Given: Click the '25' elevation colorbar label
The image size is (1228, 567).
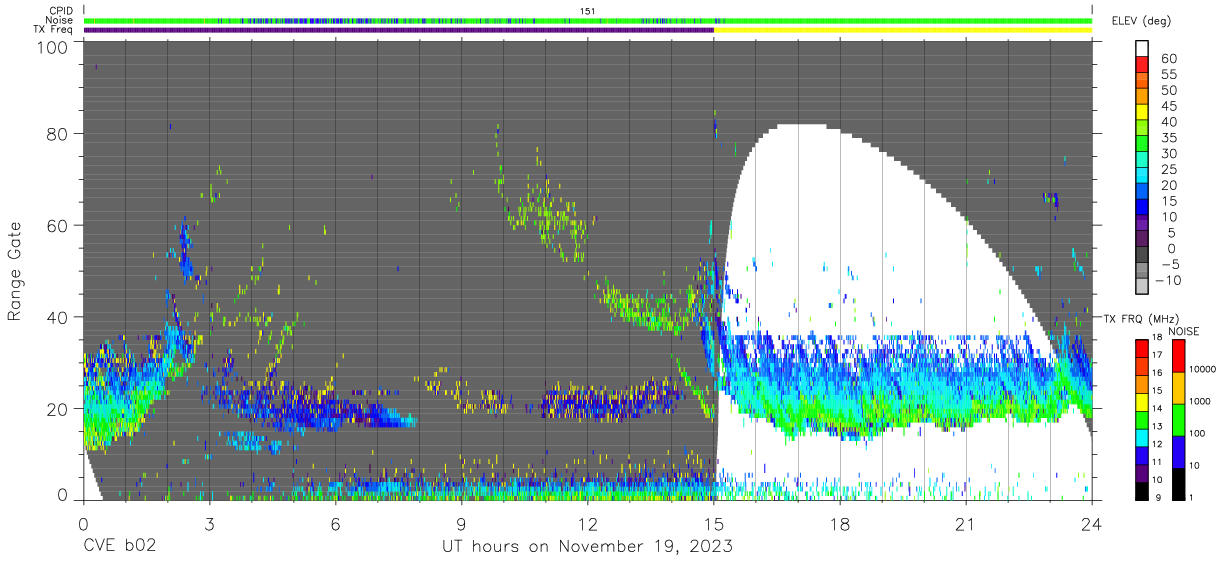Looking at the screenshot, I should pos(1168,169).
